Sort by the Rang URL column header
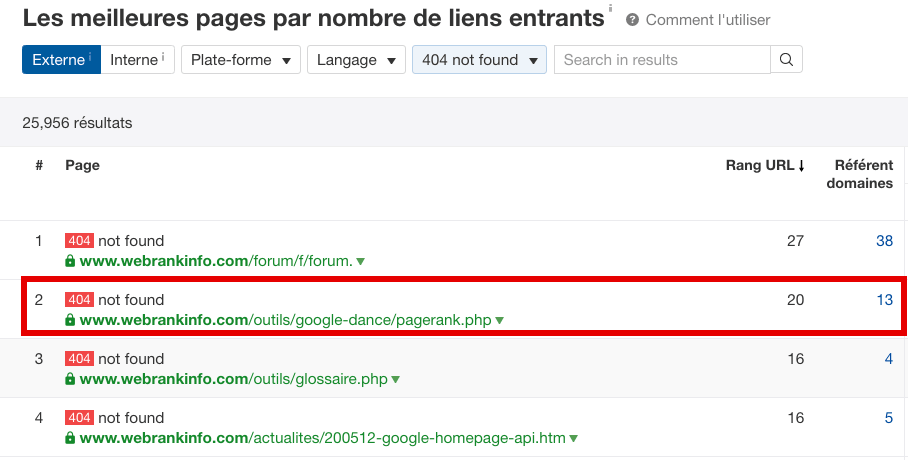 click(x=765, y=166)
